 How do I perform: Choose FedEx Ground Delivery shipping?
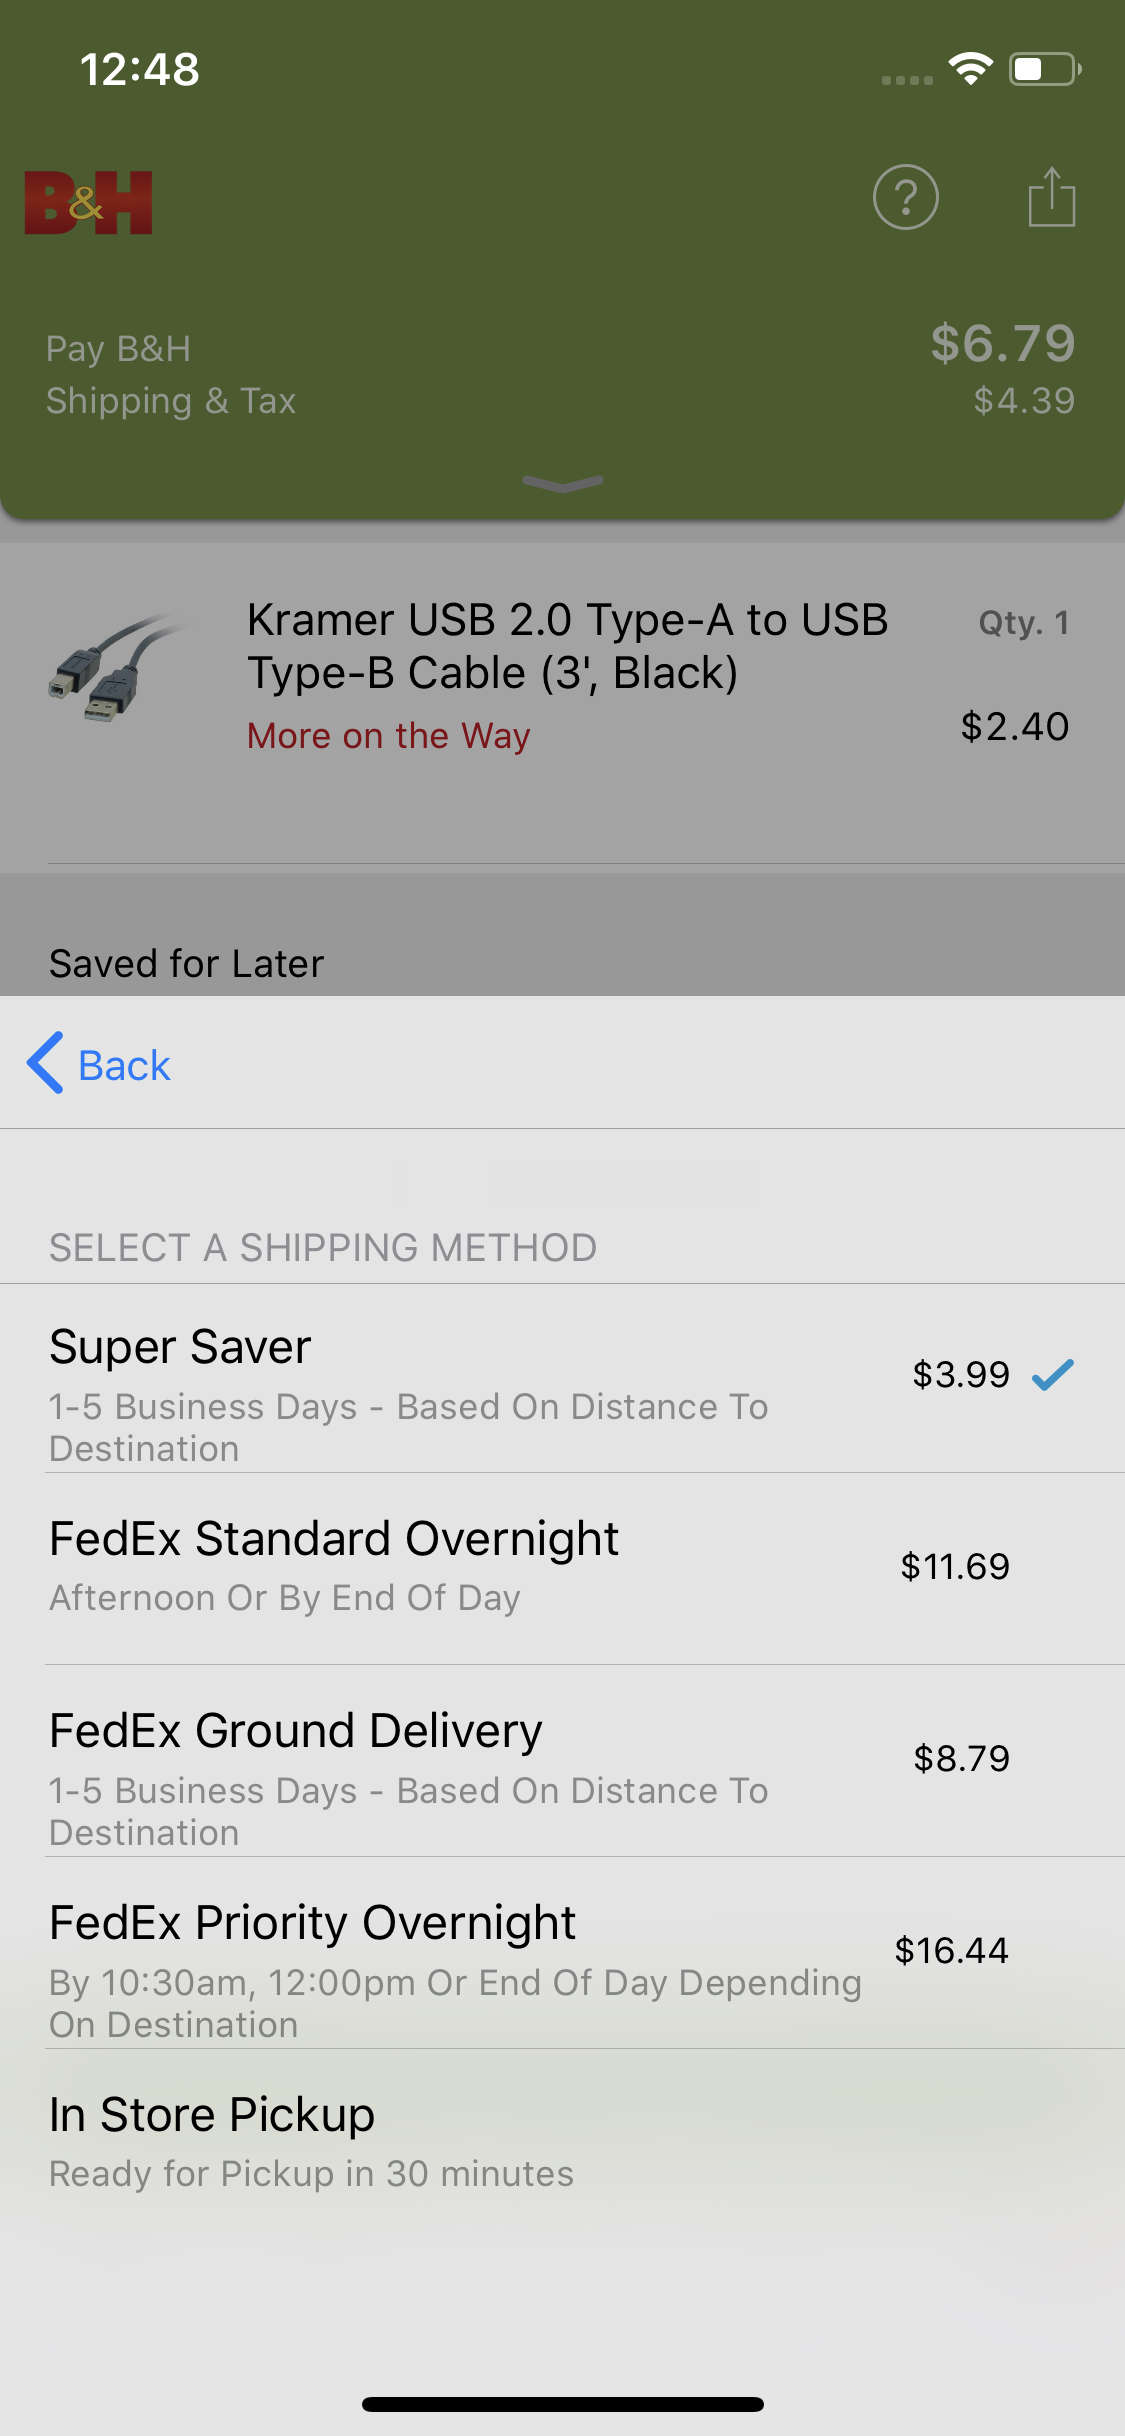tap(562, 1757)
